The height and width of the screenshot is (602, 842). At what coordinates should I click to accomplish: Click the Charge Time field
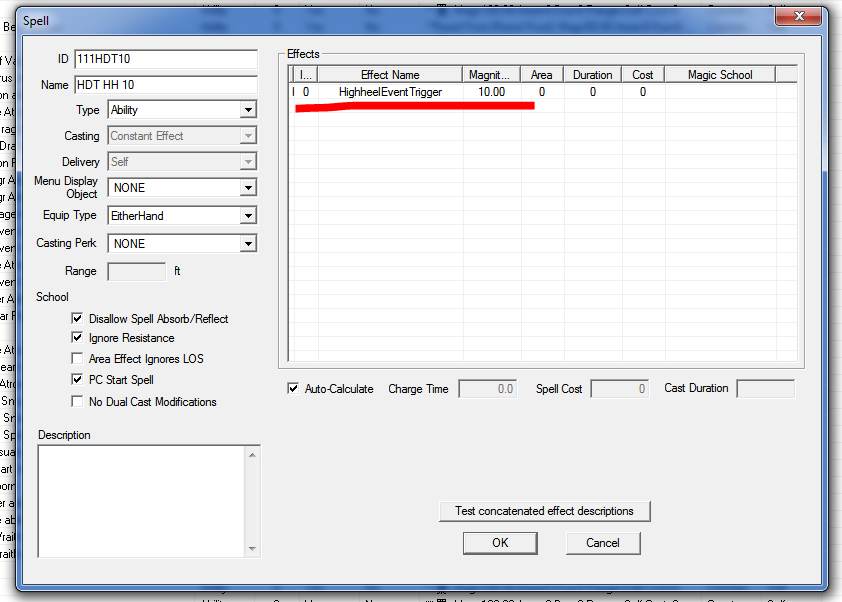pyautogui.click(x=488, y=389)
